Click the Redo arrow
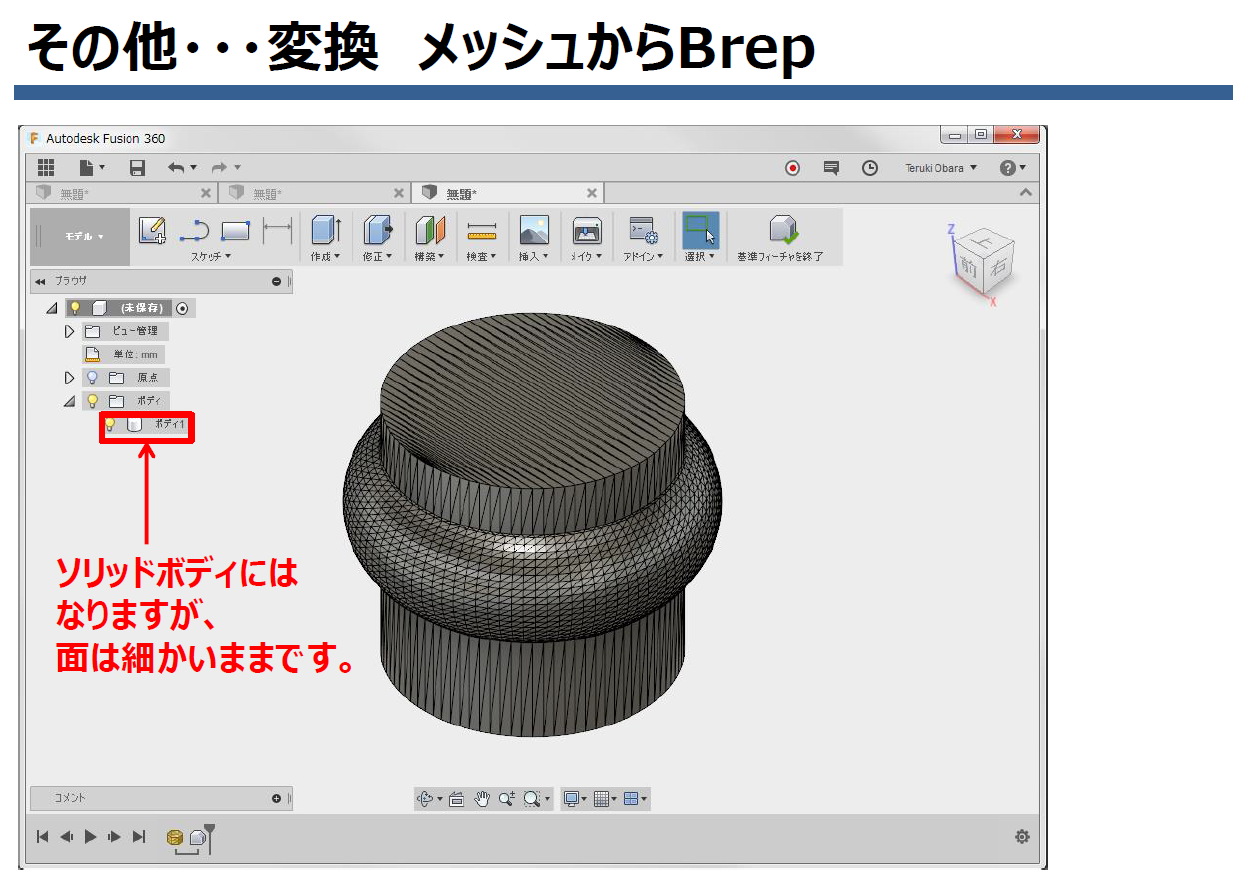 point(219,168)
